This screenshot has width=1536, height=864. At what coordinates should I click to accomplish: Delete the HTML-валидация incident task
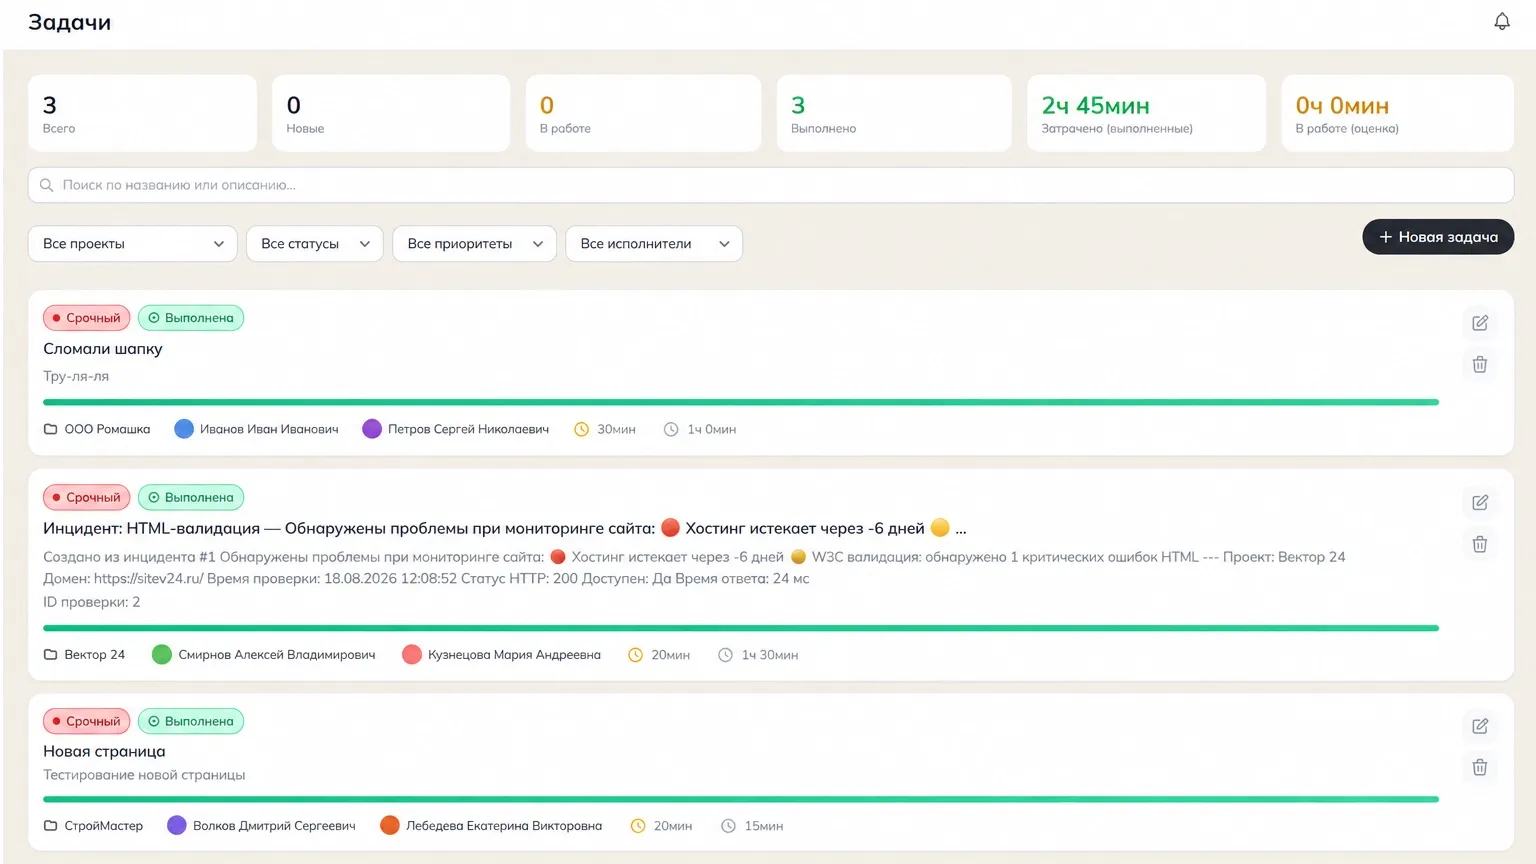point(1480,544)
